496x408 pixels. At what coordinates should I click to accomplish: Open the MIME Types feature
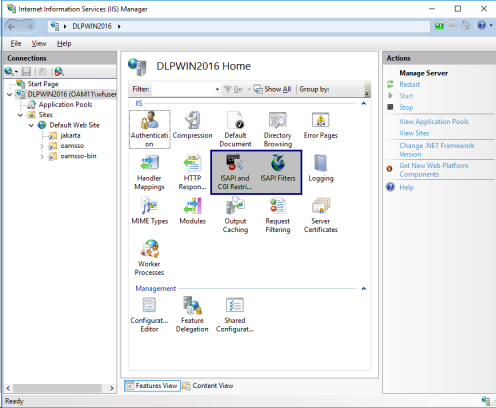[150, 211]
